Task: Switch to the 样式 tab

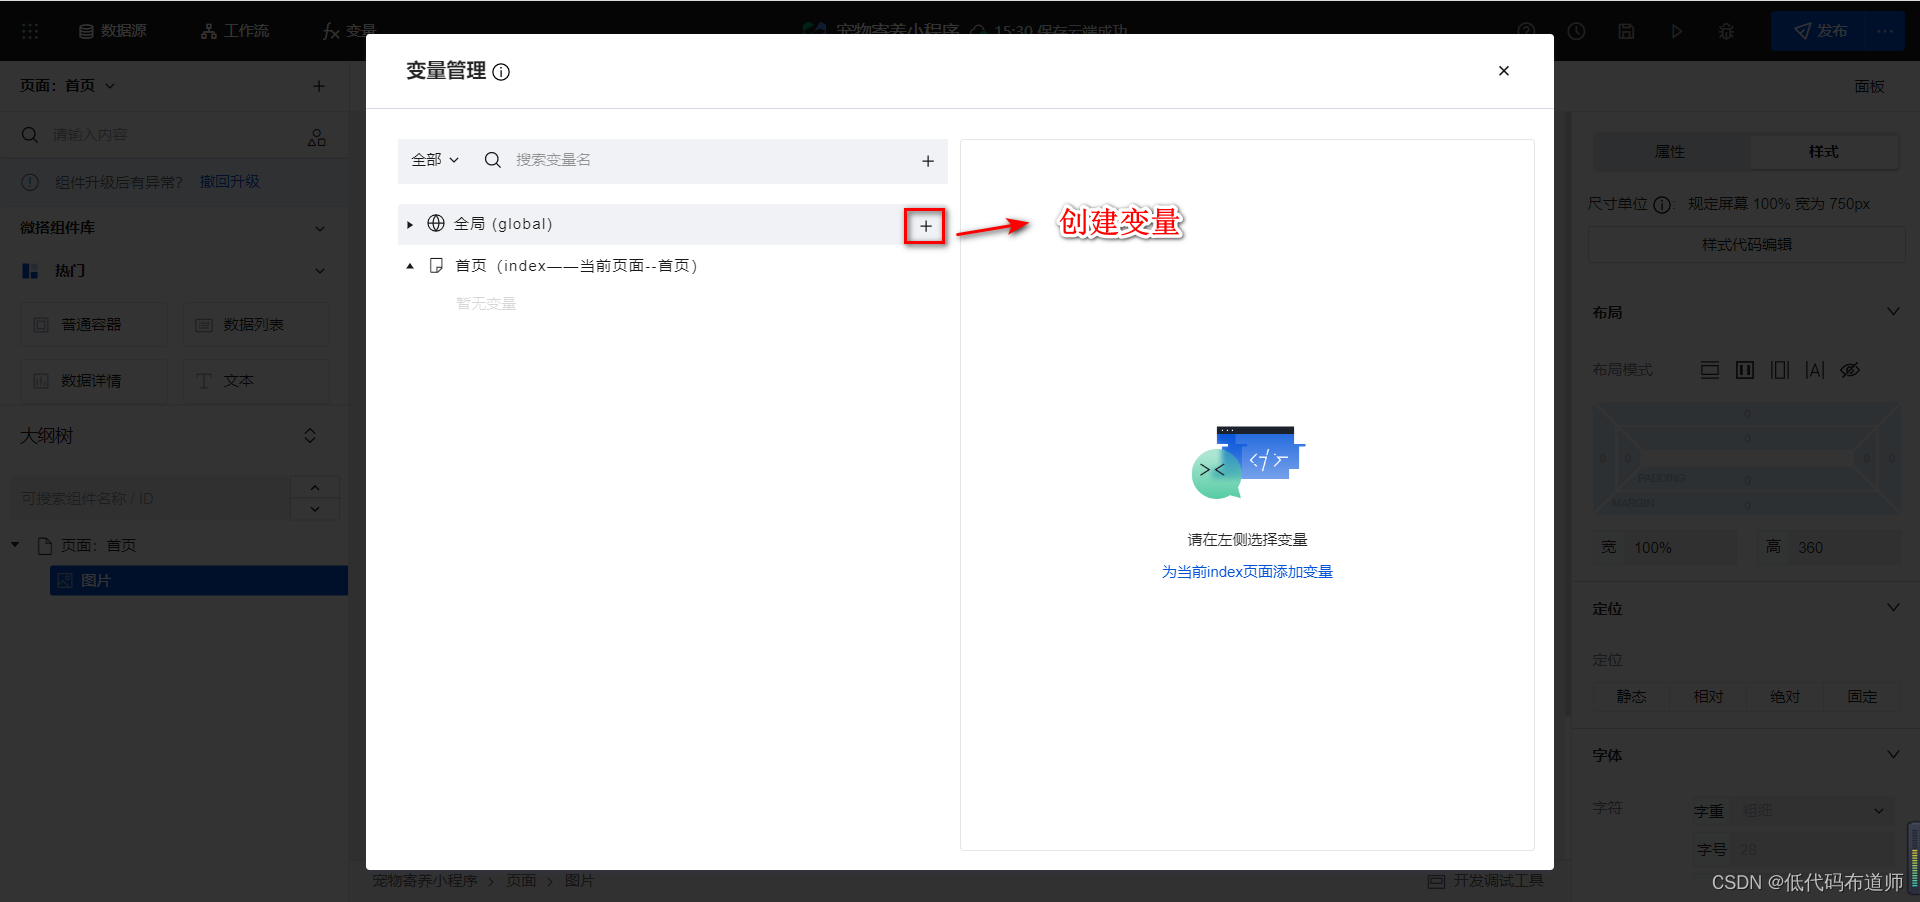Action: click(x=1824, y=152)
